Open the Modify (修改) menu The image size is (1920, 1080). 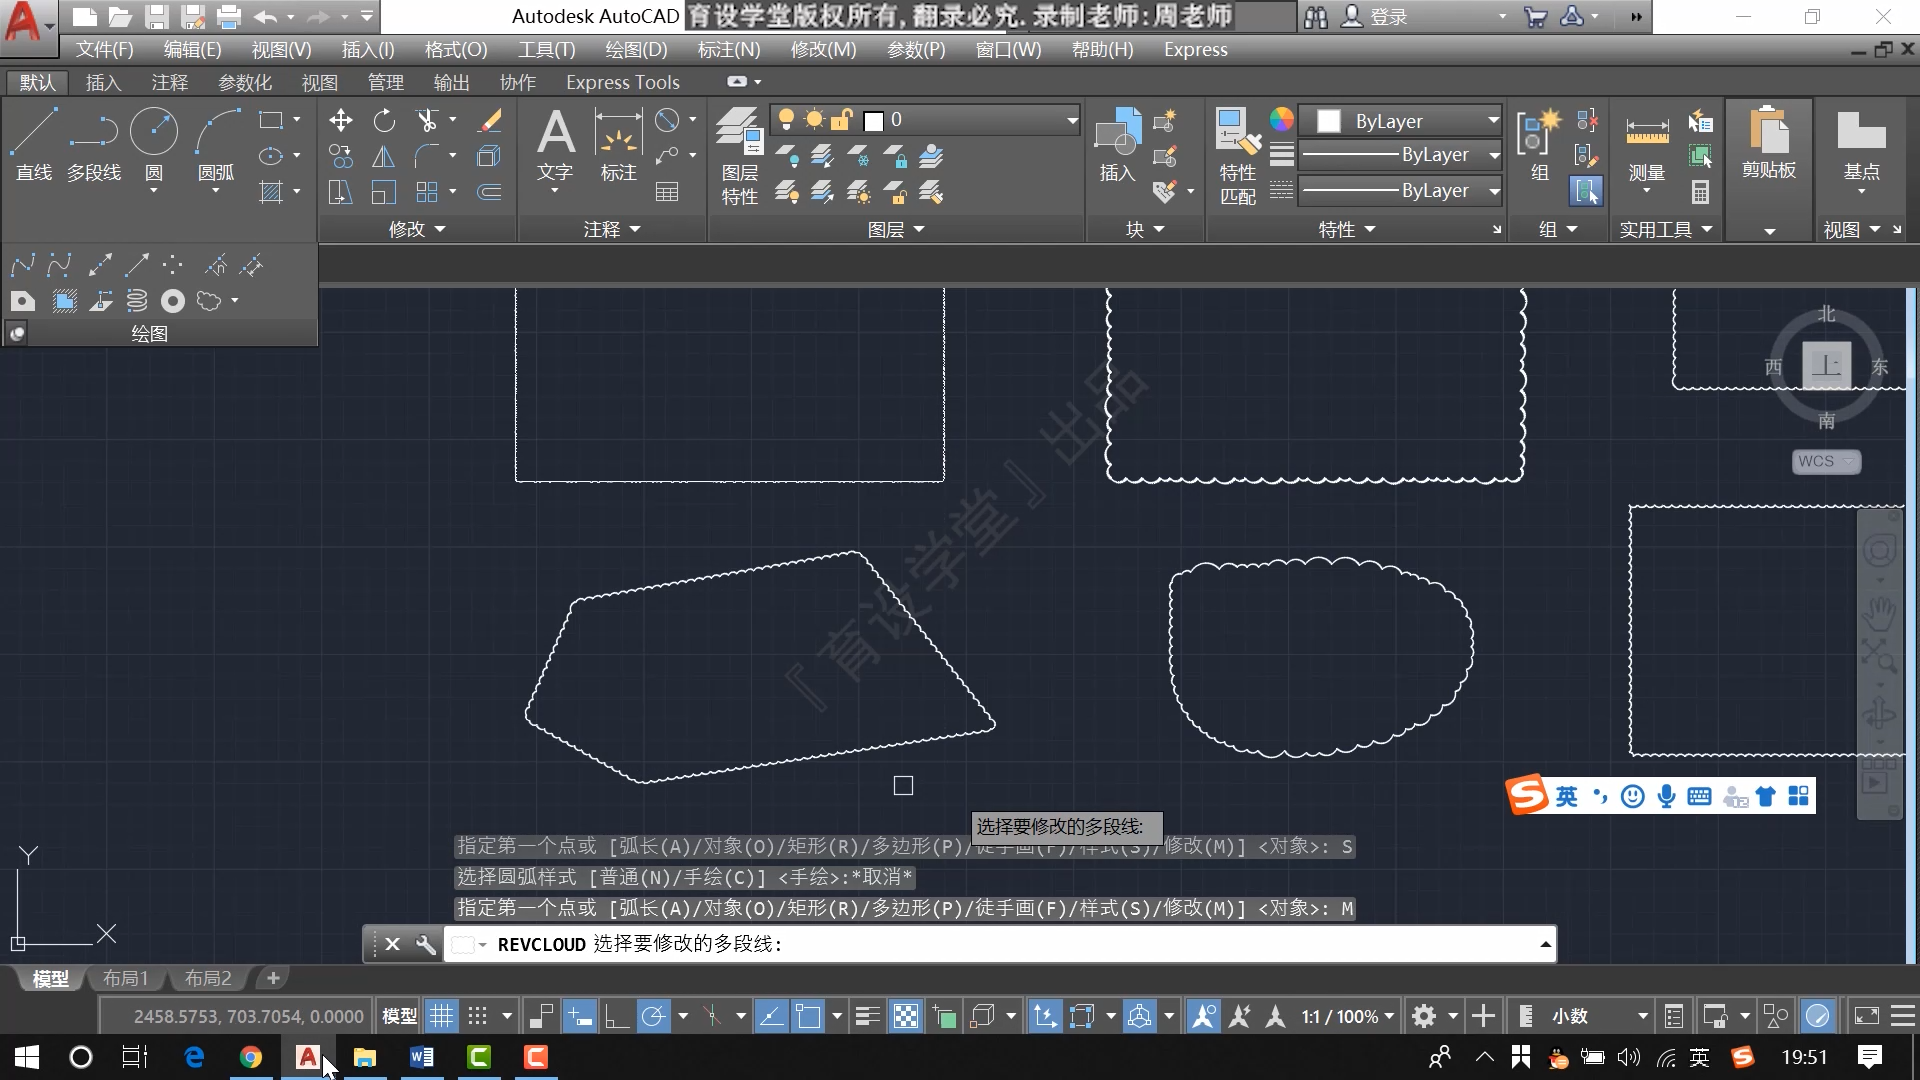tap(823, 49)
